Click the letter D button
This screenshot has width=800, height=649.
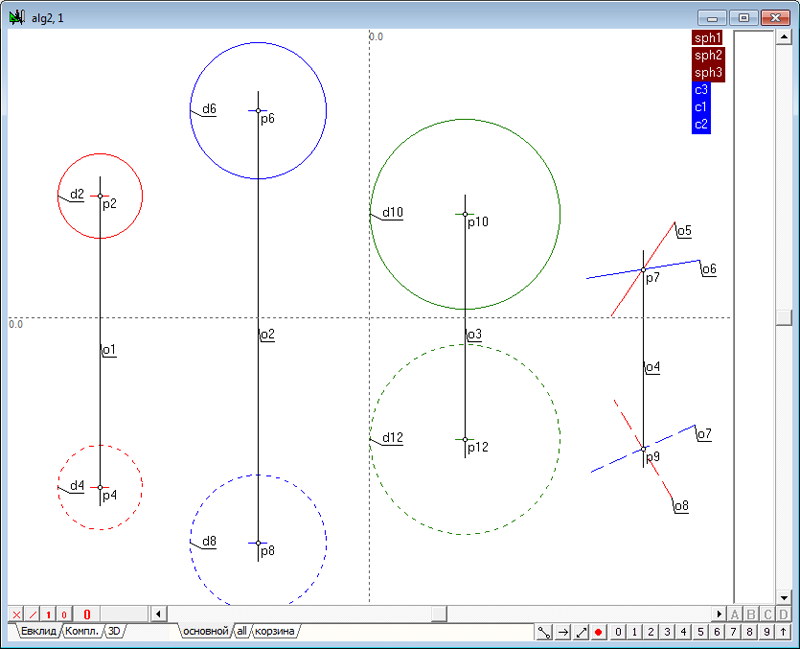coord(783,614)
